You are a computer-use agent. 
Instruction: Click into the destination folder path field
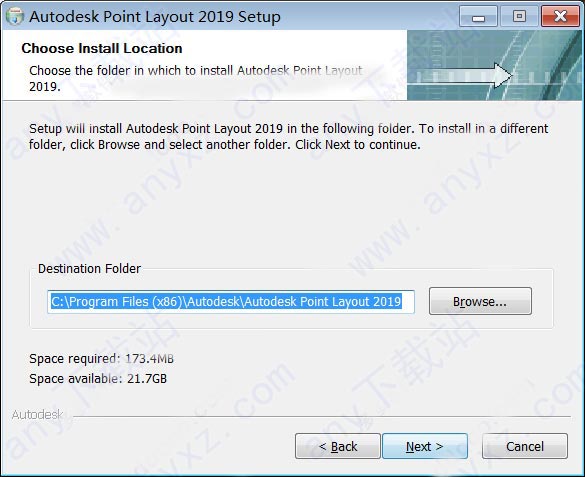(231, 301)
